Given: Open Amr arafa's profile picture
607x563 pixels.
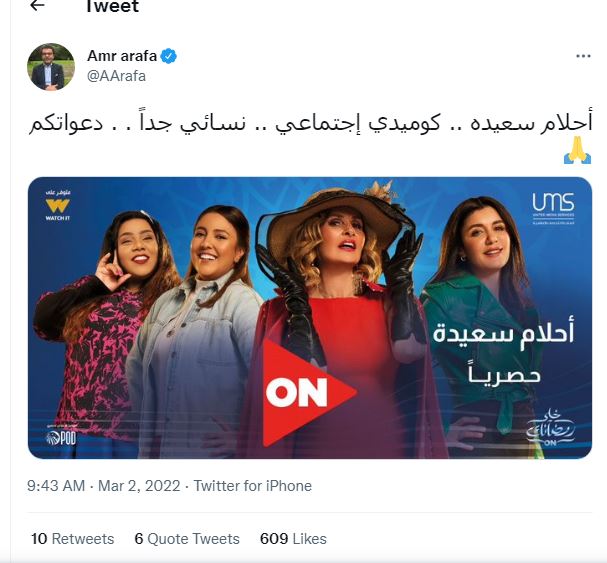Looking at the screenshot, I should 51,67.
